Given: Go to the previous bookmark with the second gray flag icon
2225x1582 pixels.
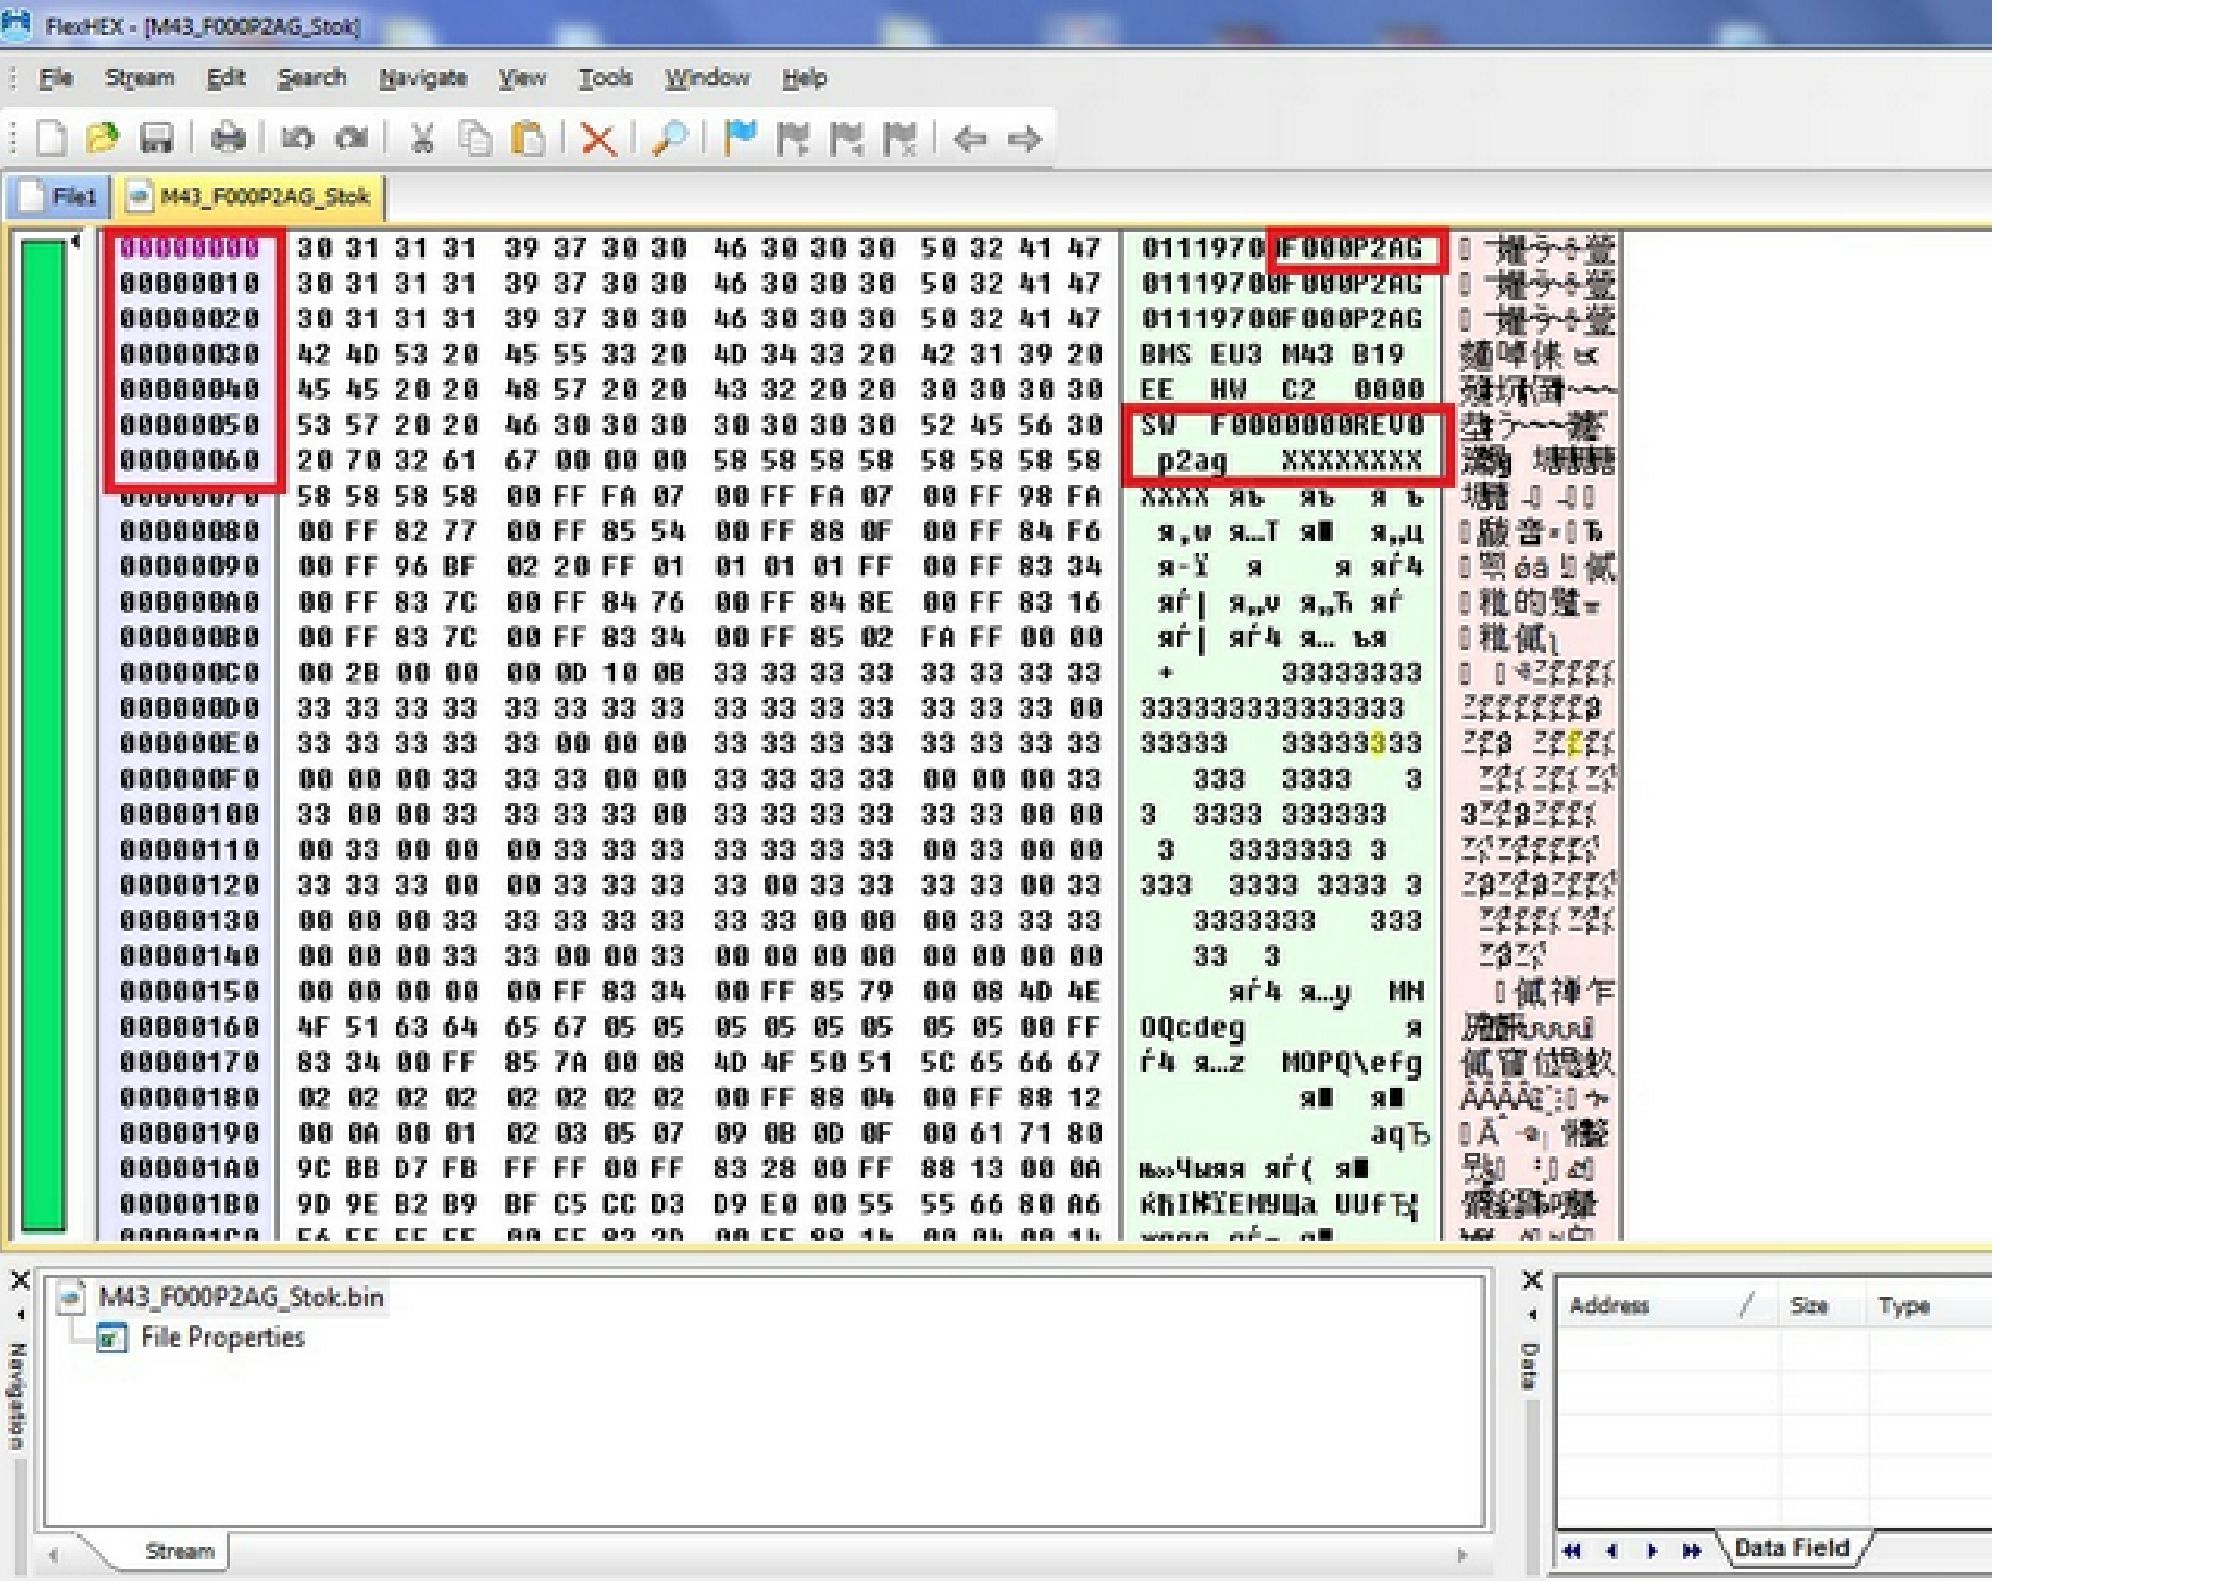Looking at the screenshot, I should [847, 138].
